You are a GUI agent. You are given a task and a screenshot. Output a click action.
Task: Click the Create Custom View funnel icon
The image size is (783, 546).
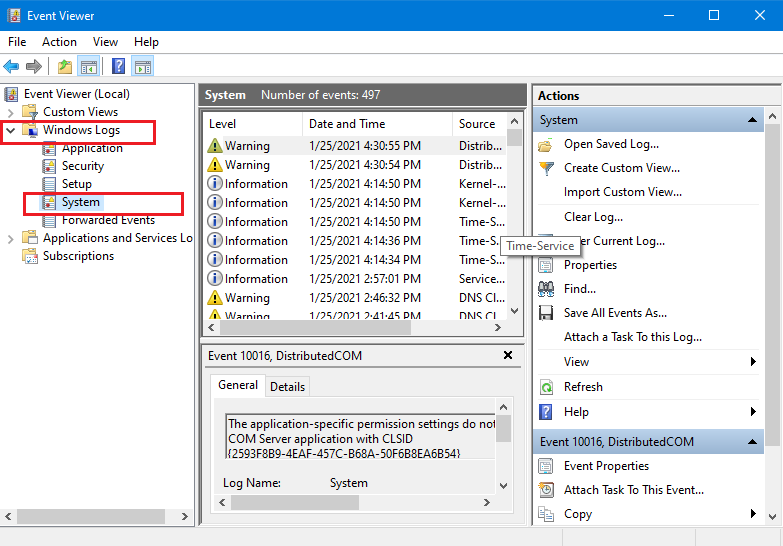click(546, 168)
